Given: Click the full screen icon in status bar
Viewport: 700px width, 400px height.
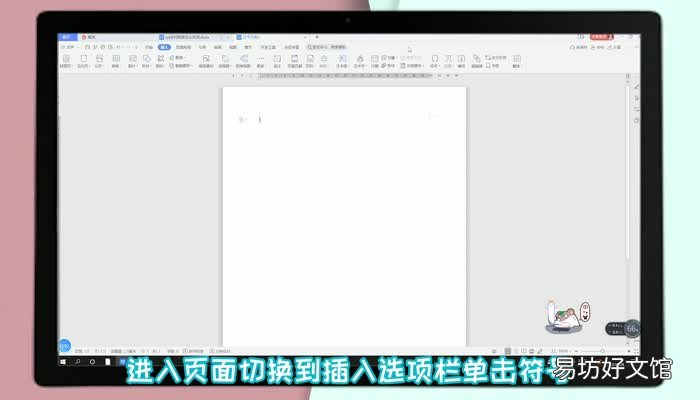Looking at the screenshot, I should pyautogui.click(x=637, y=351).
